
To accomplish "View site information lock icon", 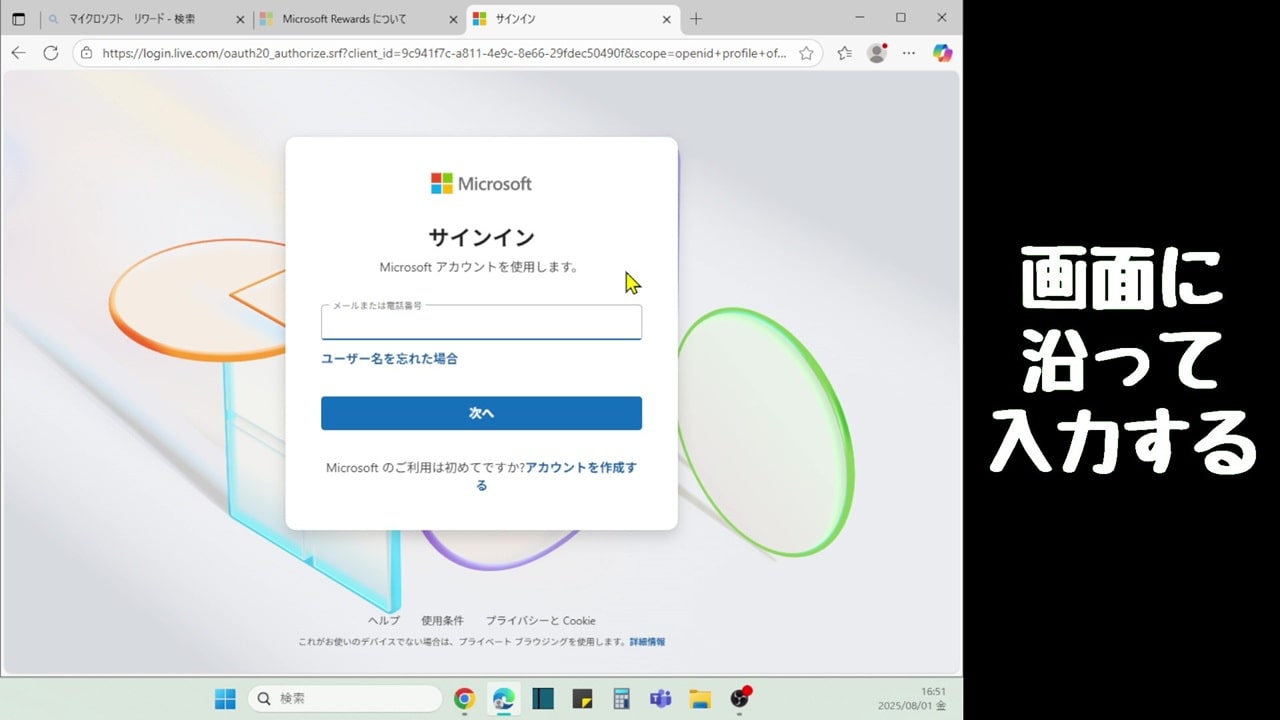I will pos(87,53).
